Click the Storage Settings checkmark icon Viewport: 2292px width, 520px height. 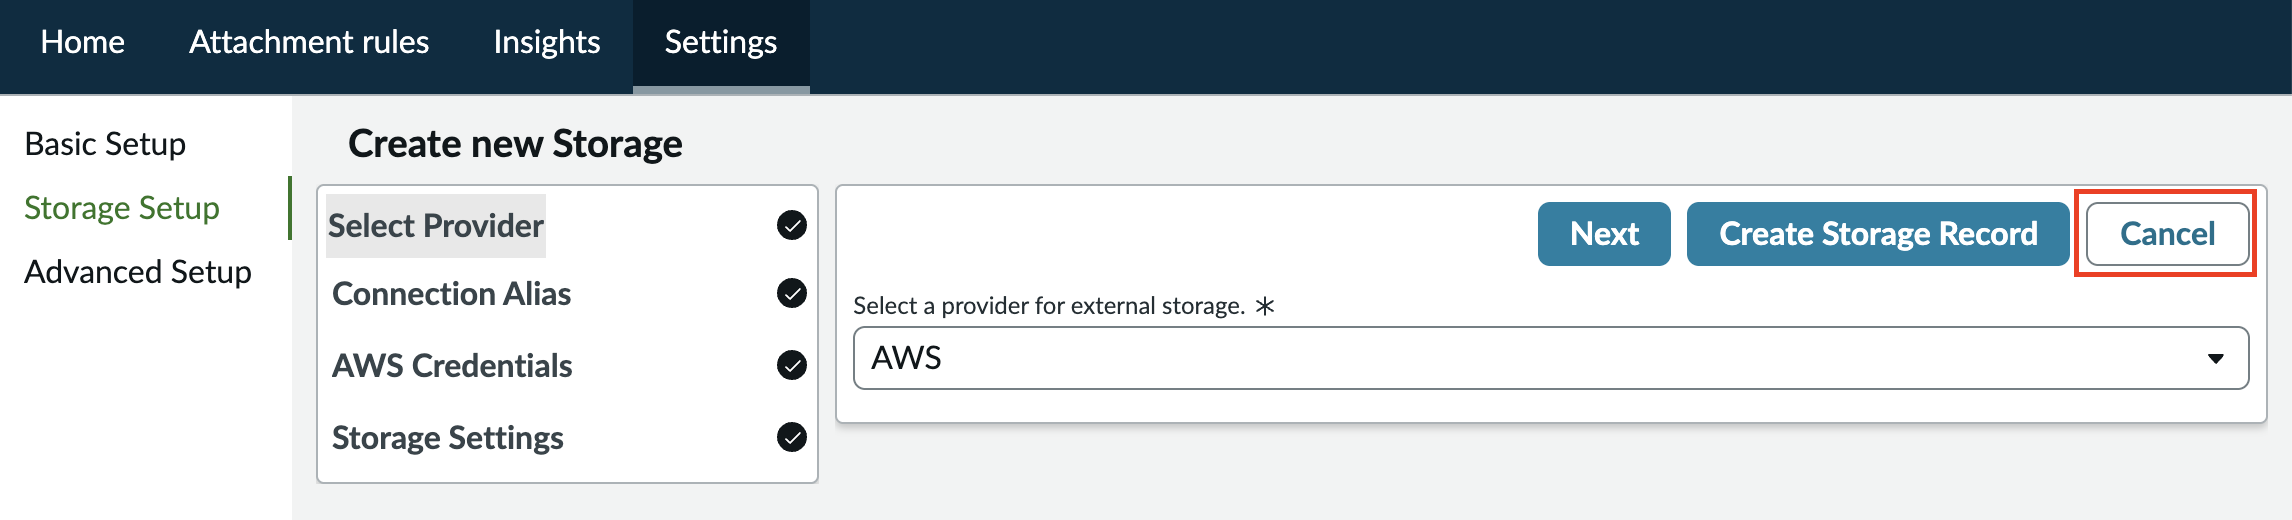tap(792, 437)
